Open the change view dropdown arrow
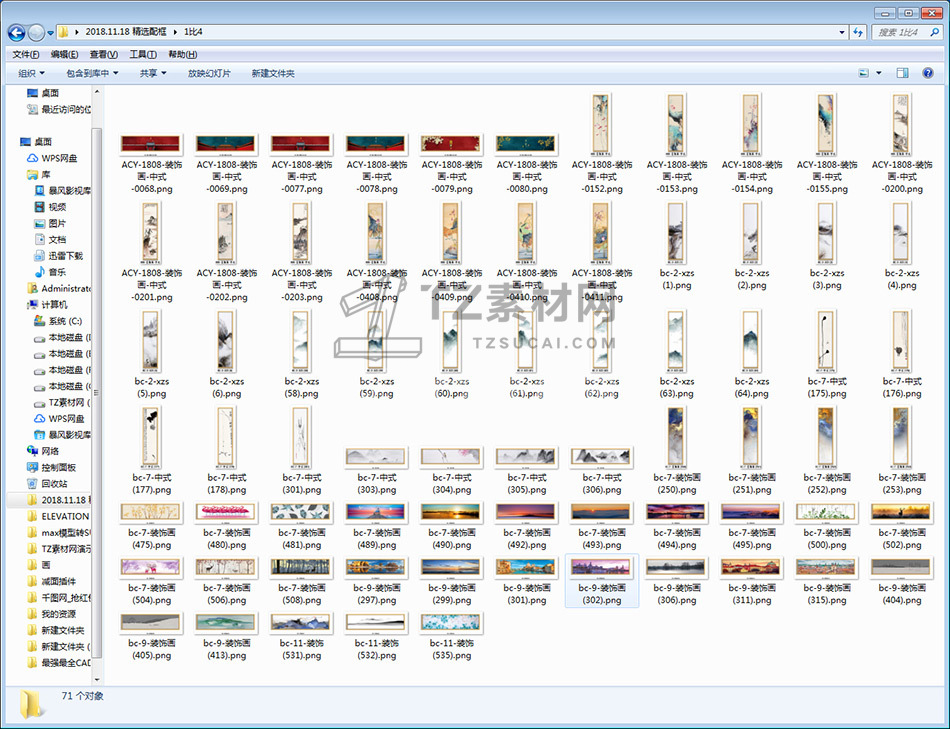950x729 pixels. 879,73
